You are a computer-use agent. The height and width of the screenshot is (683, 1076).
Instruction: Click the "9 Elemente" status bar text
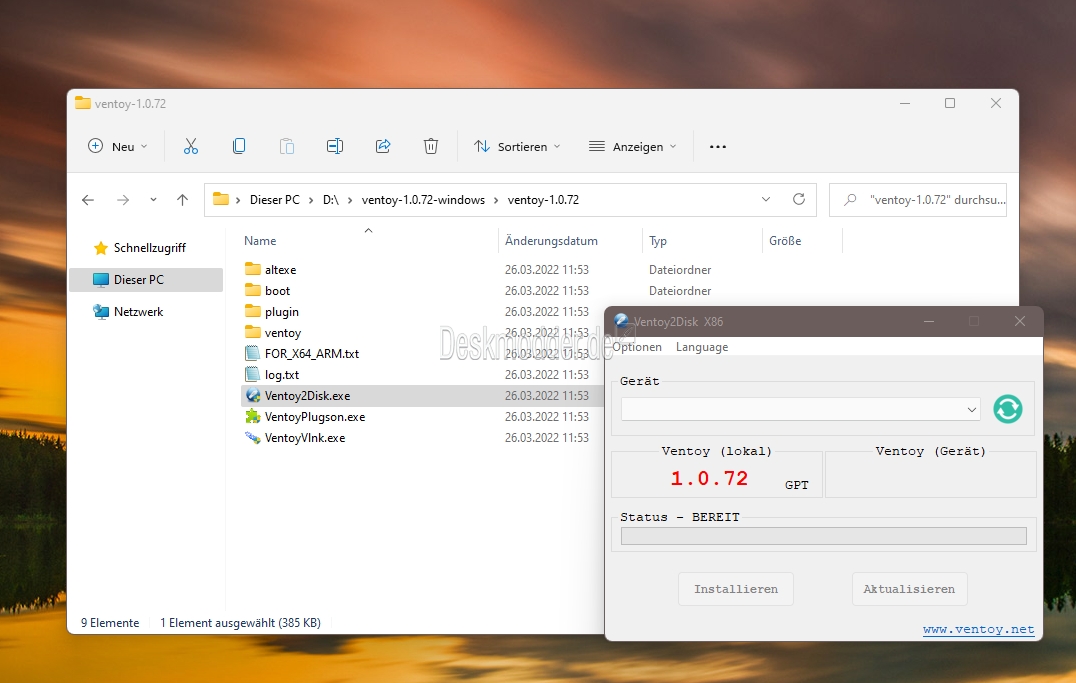pos(110,623)
